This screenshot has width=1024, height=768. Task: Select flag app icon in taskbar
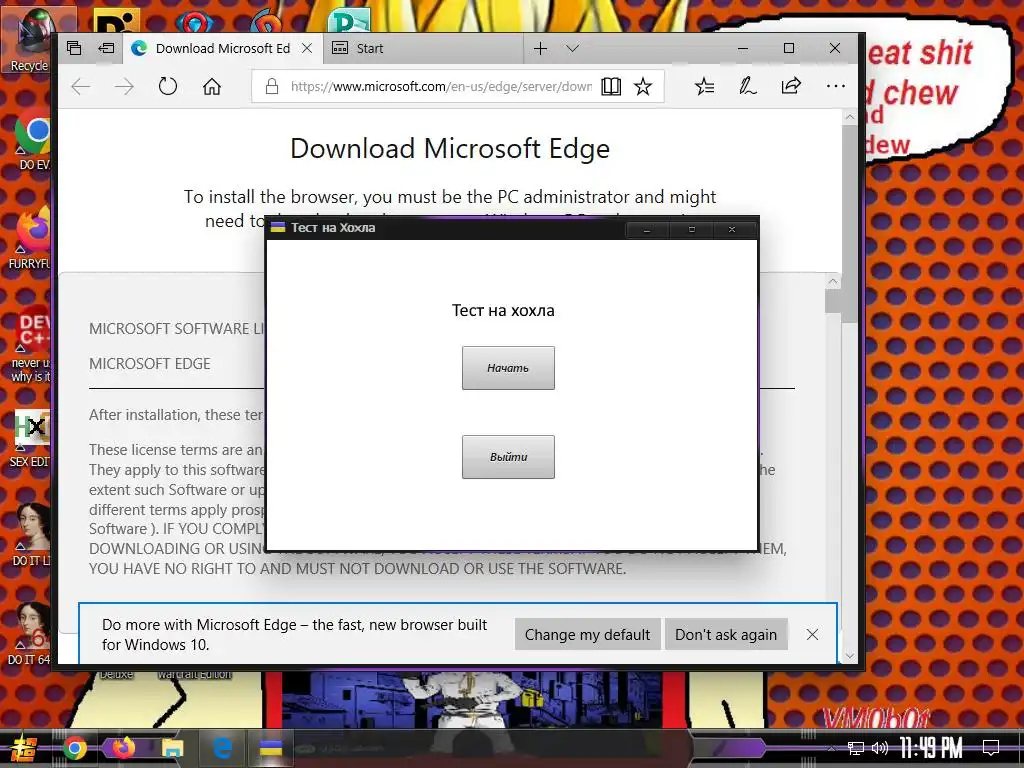tap(271, 748)
